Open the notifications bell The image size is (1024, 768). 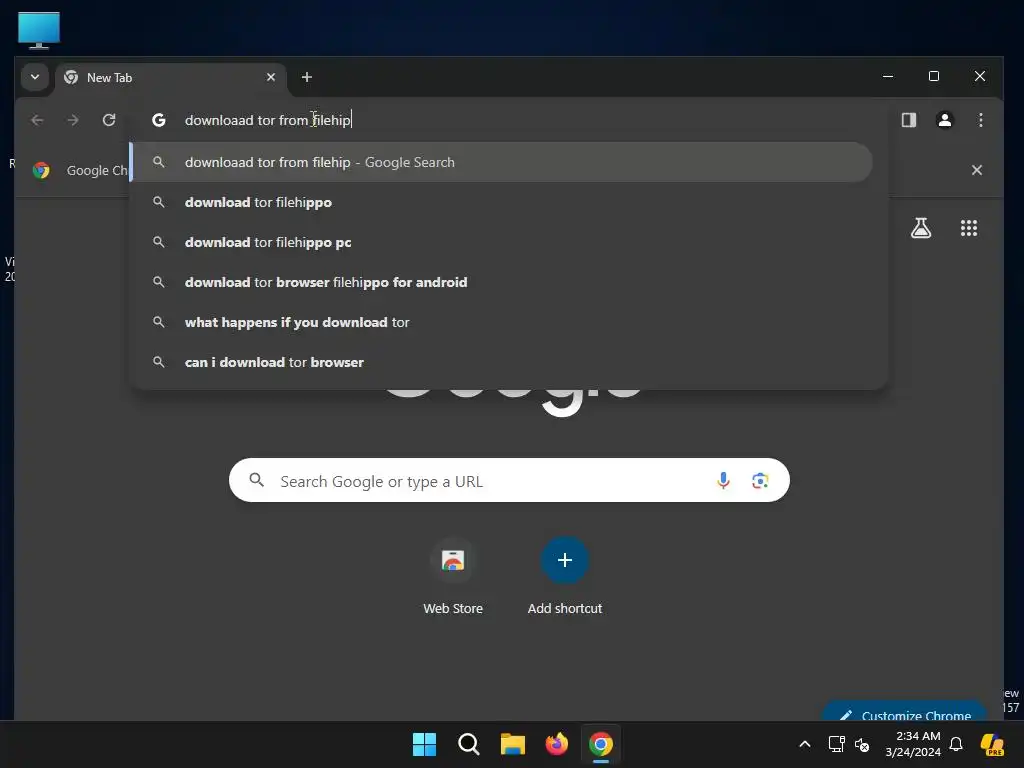[955, 744]
